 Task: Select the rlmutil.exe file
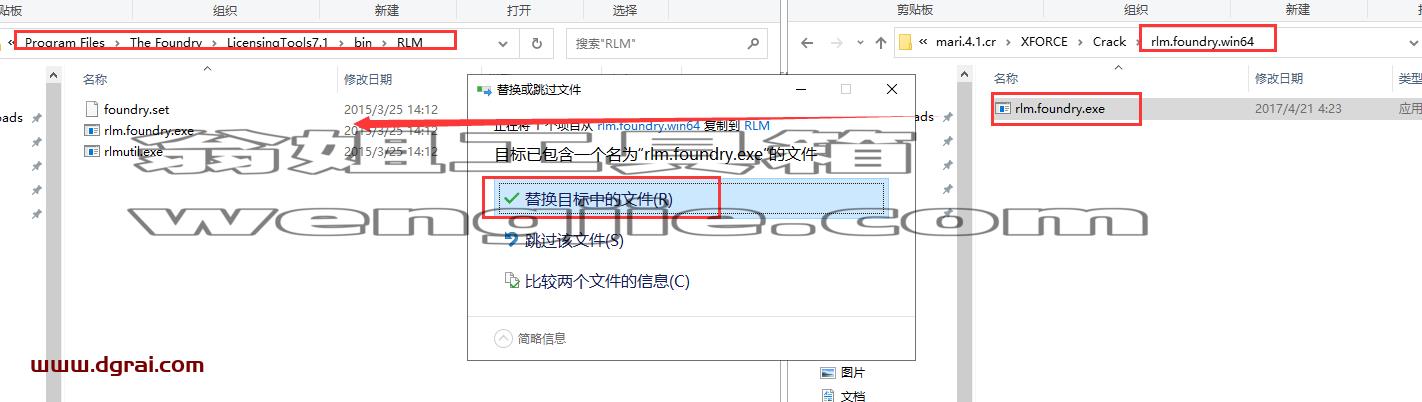click(124, 152)
